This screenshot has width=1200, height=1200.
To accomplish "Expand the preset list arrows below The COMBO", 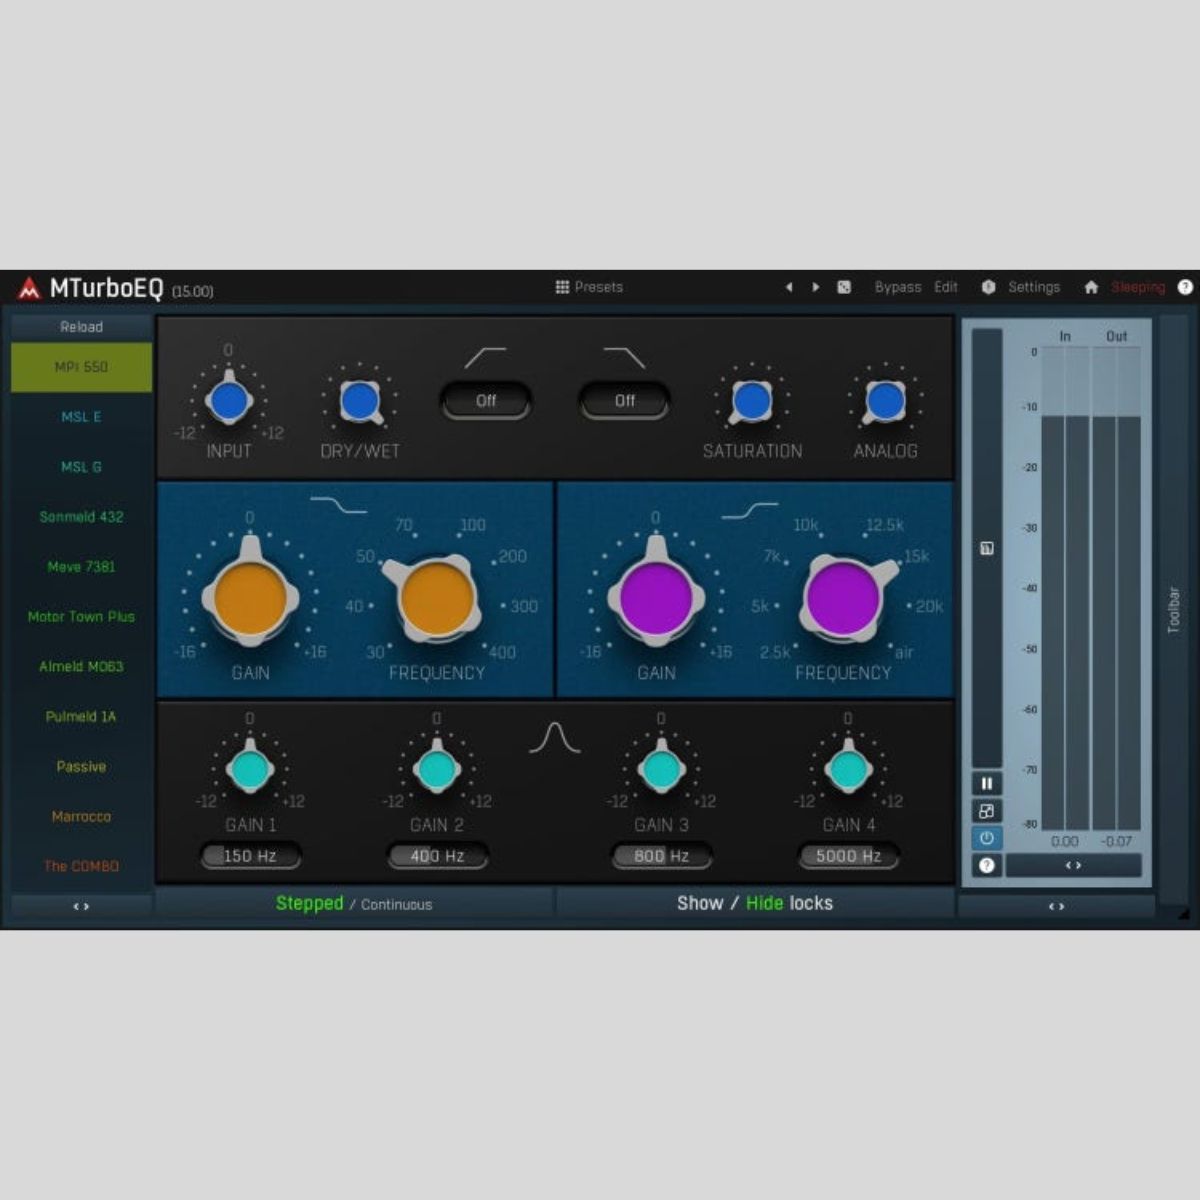I will pos(81,906).
